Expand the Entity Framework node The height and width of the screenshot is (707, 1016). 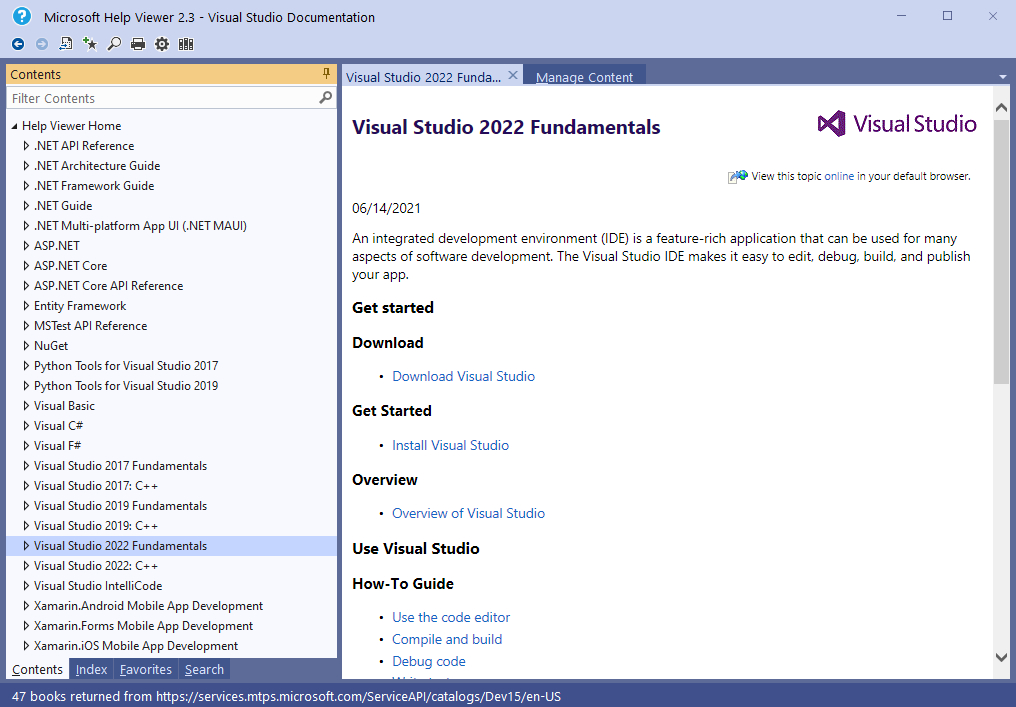(26, 306)
